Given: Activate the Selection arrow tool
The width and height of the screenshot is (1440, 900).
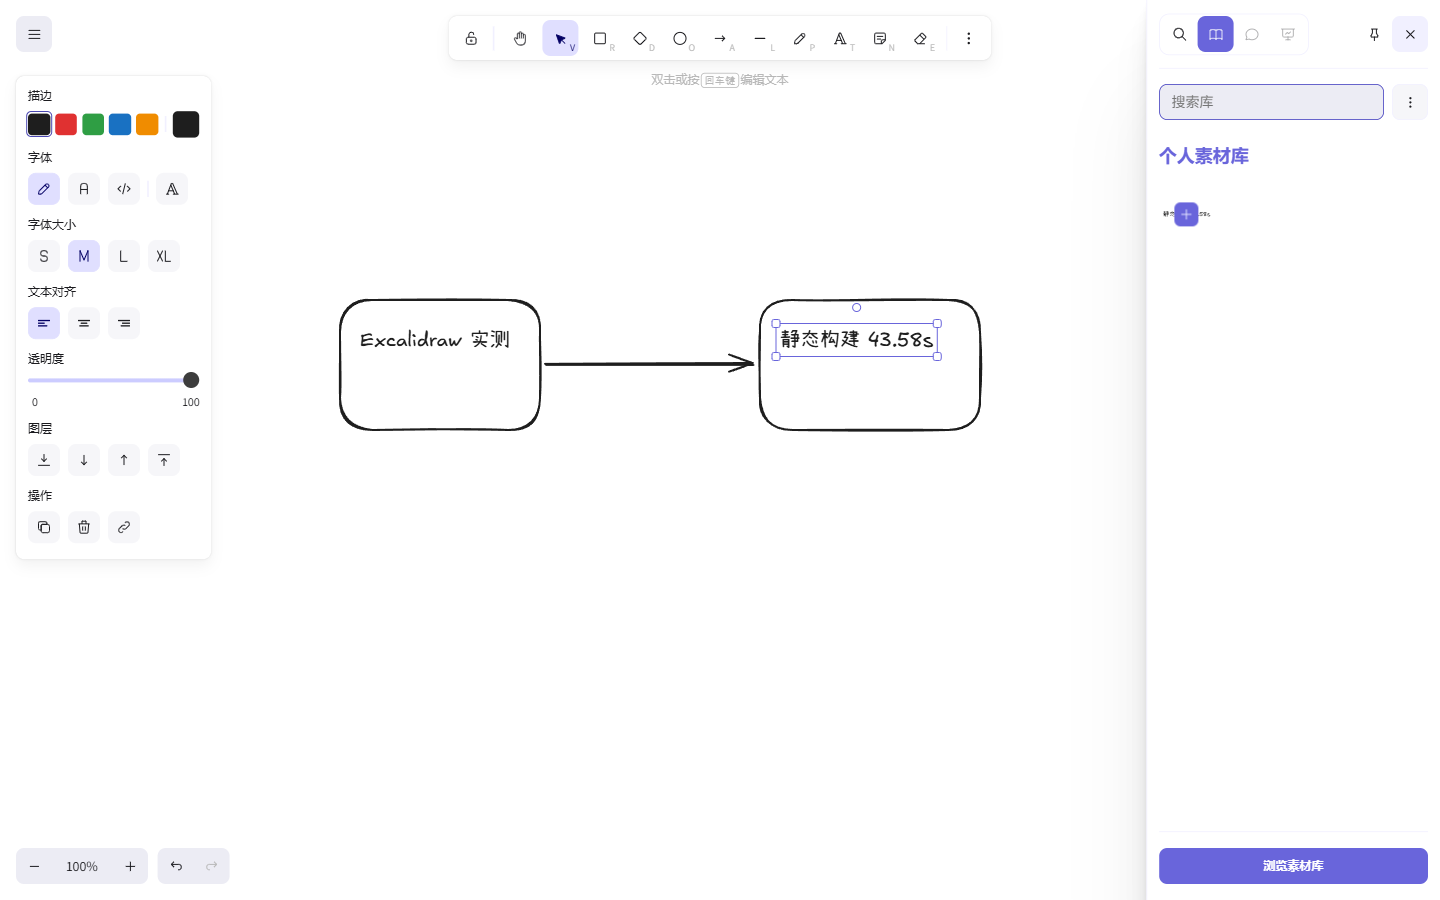Looking at the screenshot, I should (560, 39).
